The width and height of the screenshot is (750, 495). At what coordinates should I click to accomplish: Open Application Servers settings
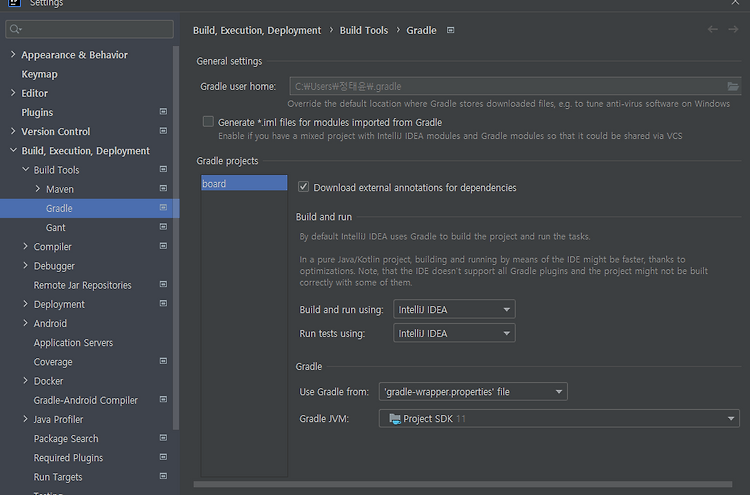73,343
